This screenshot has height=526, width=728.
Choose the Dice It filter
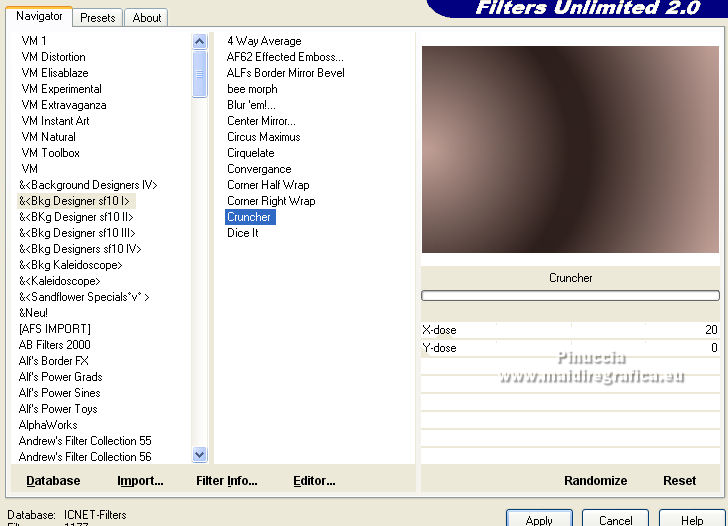point(242,233)
